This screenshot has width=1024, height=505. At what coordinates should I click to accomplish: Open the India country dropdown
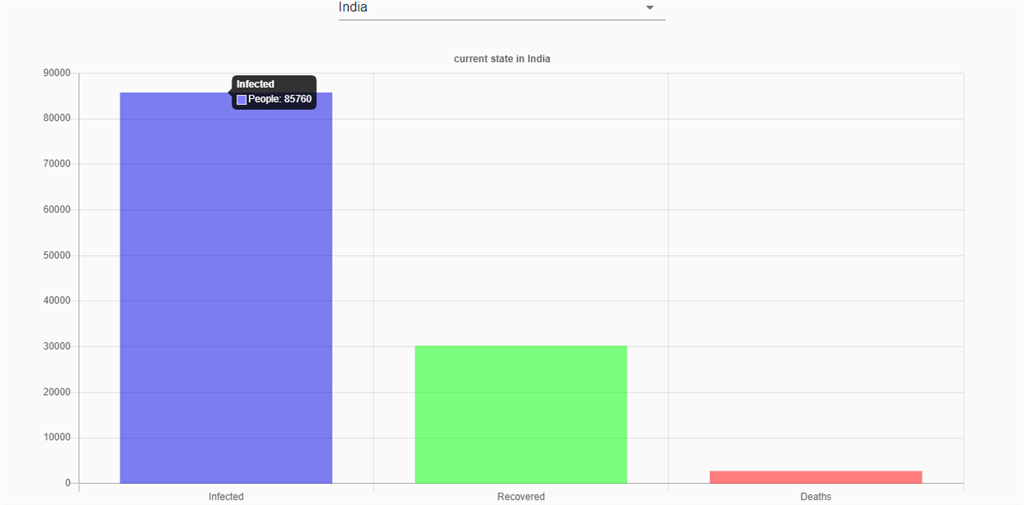(502, 9)
